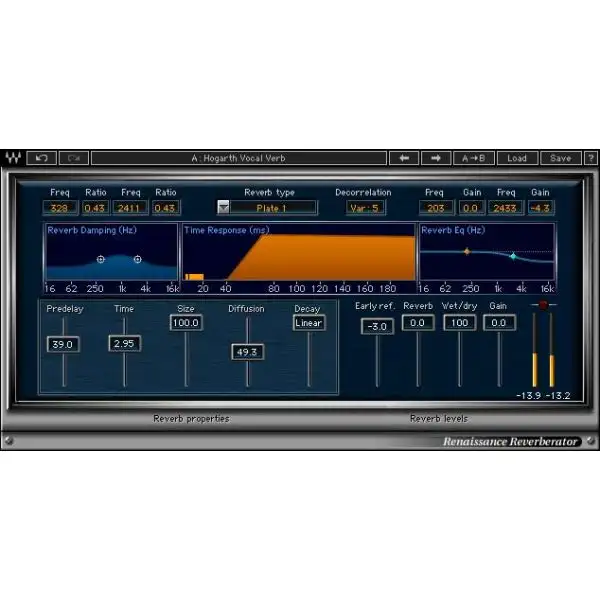Click the Redo arrow button
The width and height of the screenshot is (600, 600).
(73, 158)
